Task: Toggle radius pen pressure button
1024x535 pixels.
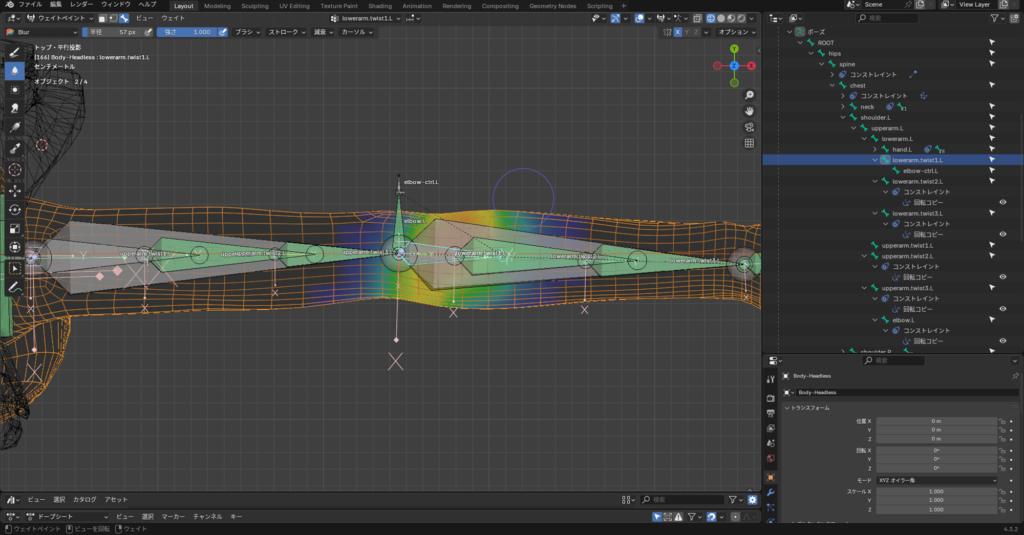Action: coord(147,32)
